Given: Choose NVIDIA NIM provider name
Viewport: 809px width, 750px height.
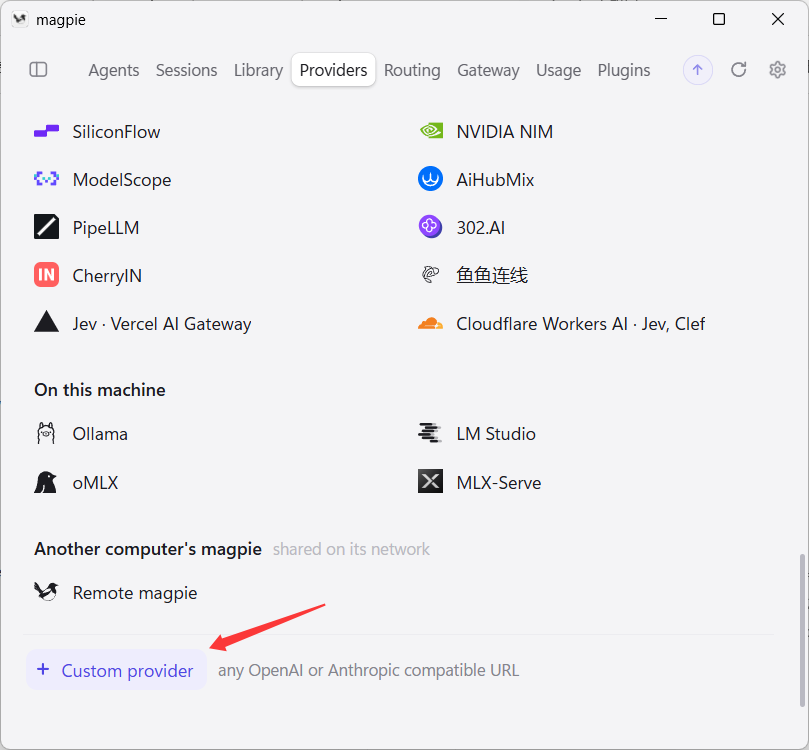Looking at the screenshot, I should pos(505,132).
